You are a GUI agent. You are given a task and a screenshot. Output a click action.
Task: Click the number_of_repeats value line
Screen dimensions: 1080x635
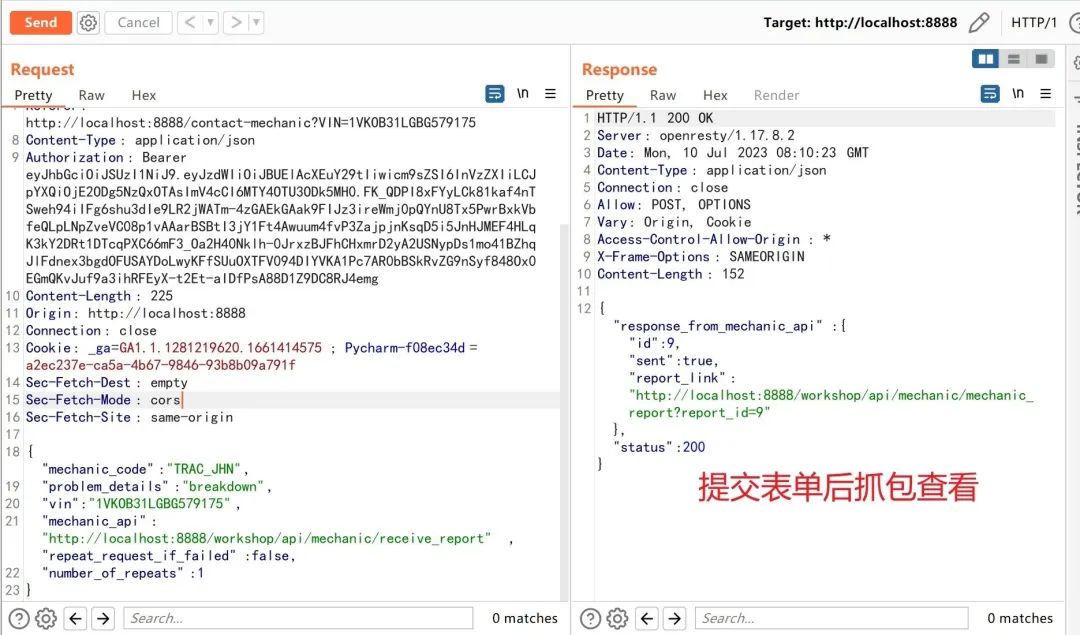click(123, 573)
